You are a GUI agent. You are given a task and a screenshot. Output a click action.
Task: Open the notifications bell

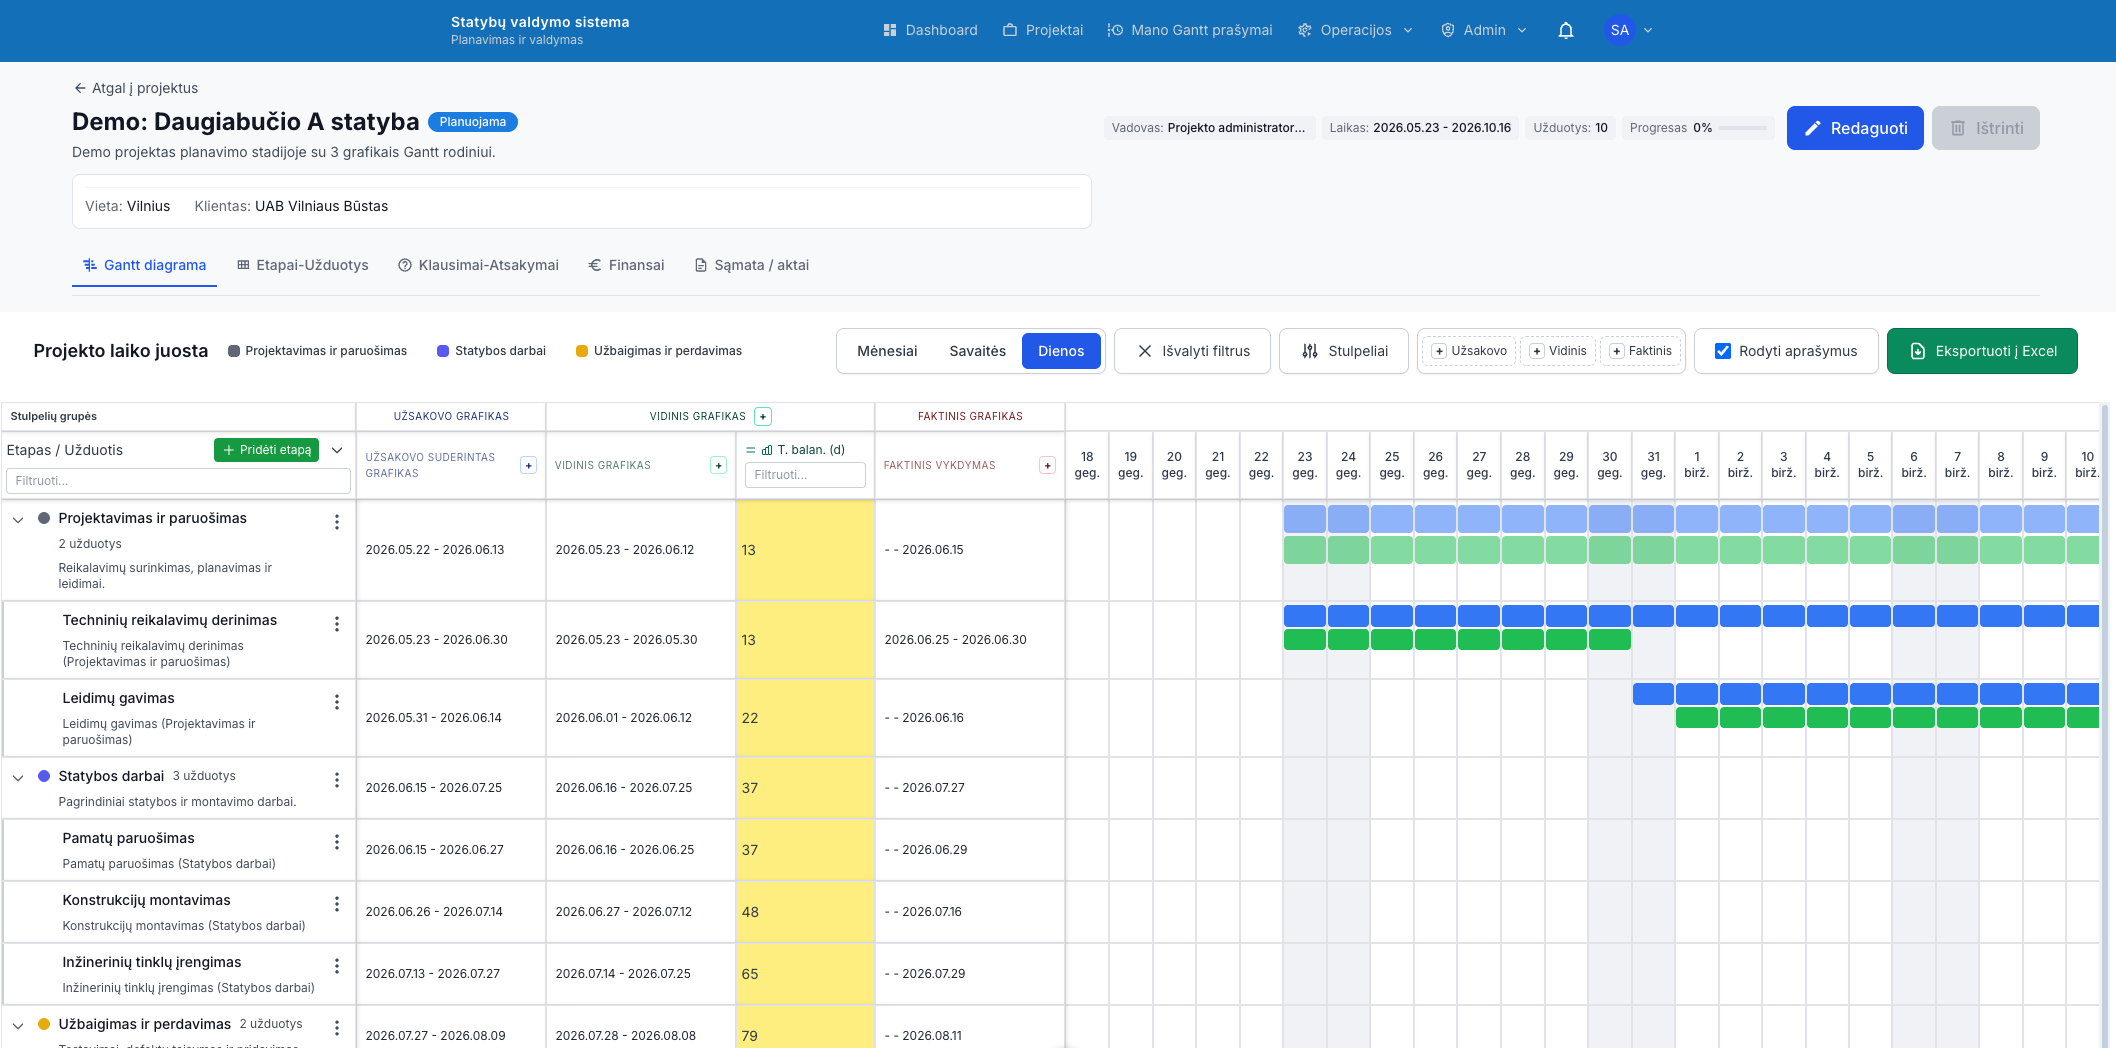1566,30
